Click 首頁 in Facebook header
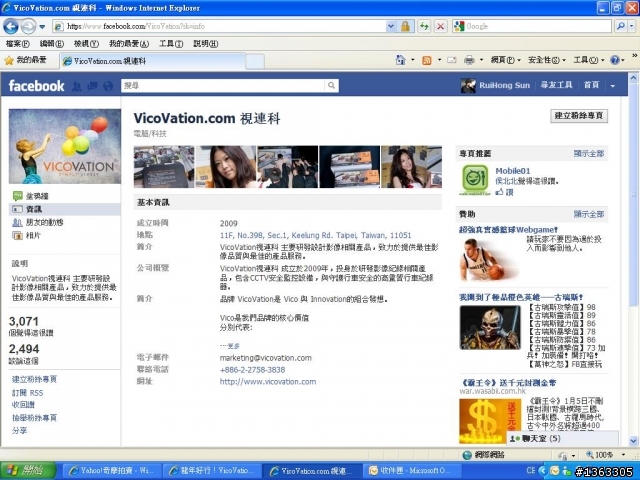Screen dimensions: 640x480 tap(591, 85)
